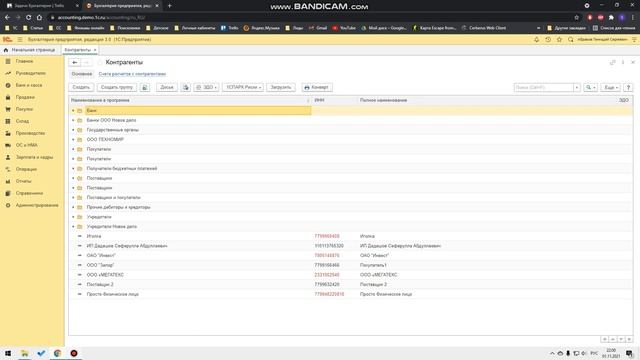Click the Отчеты chart icon
640x360 pixels.
8,181
